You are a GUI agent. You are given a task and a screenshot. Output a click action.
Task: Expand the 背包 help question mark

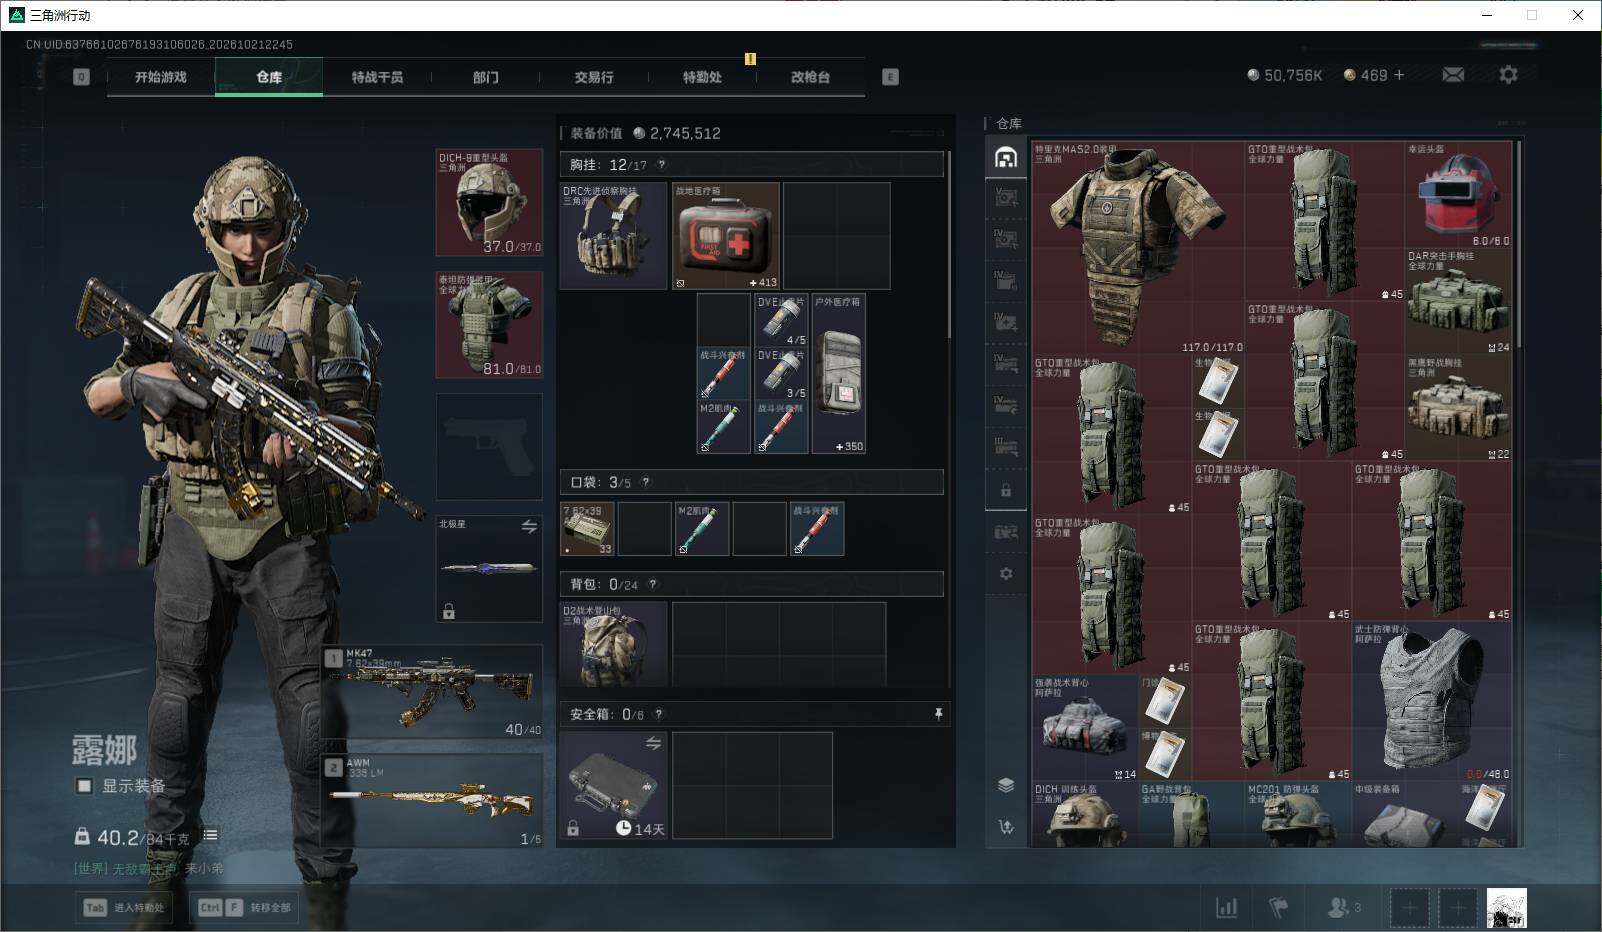click(x=653, y=584)
